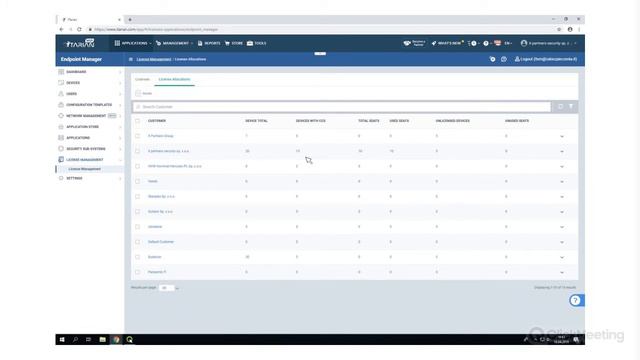640x360 pixels.
Task: Click the help circle icon left of Logout
Action: tap(504, 59)
